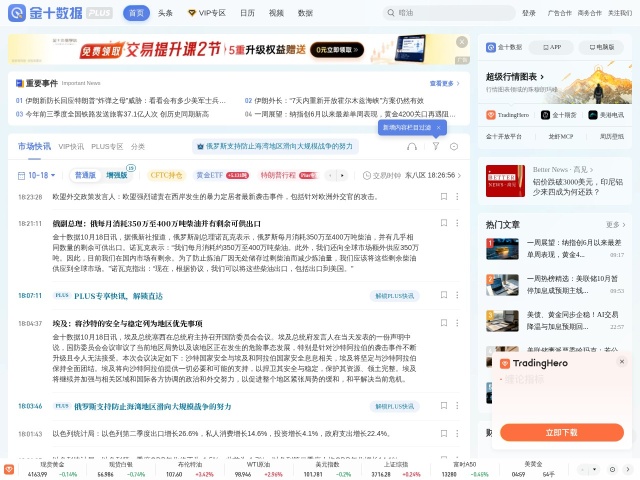Open the three-dot menu for the 18:07:11 news

[457, 295]
